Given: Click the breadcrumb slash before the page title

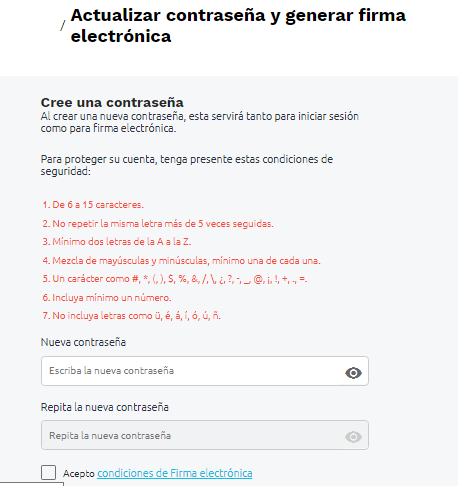Looking at the screenshot, I should (63, 26).
